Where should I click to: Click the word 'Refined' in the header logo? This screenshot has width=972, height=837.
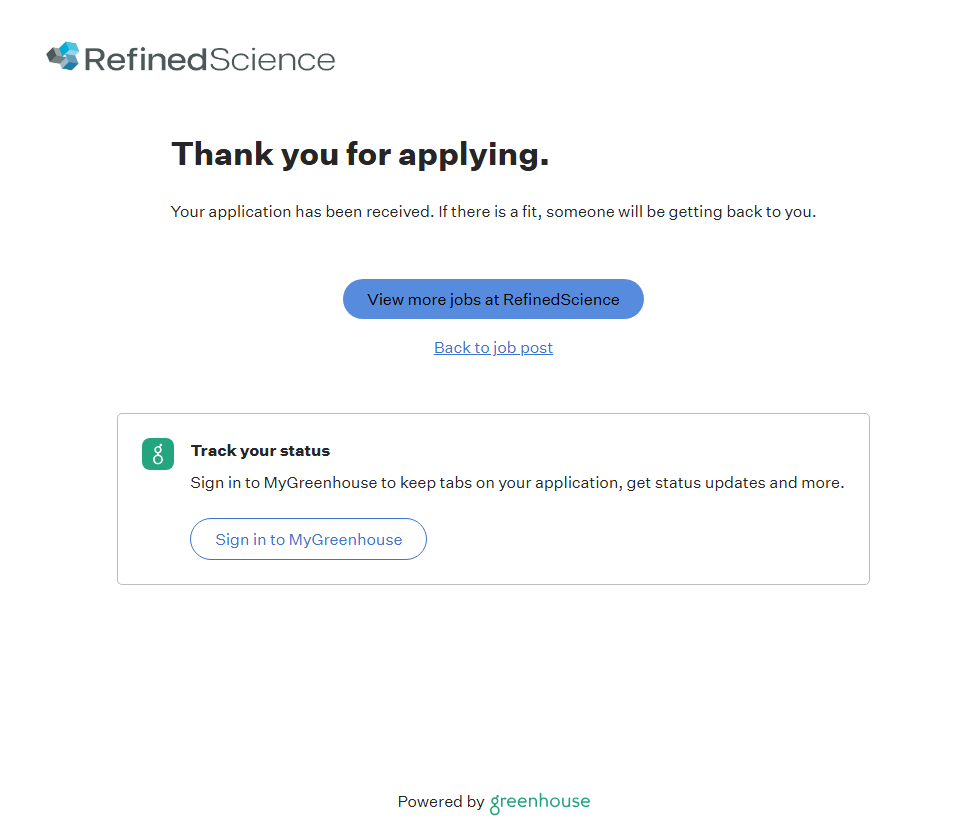coord(145,59)
